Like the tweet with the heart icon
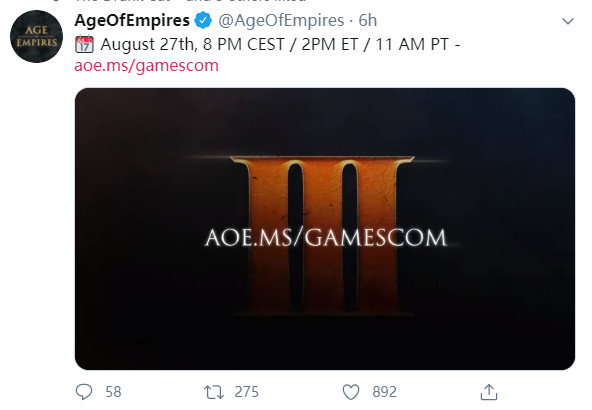 (x=351, y=392)
